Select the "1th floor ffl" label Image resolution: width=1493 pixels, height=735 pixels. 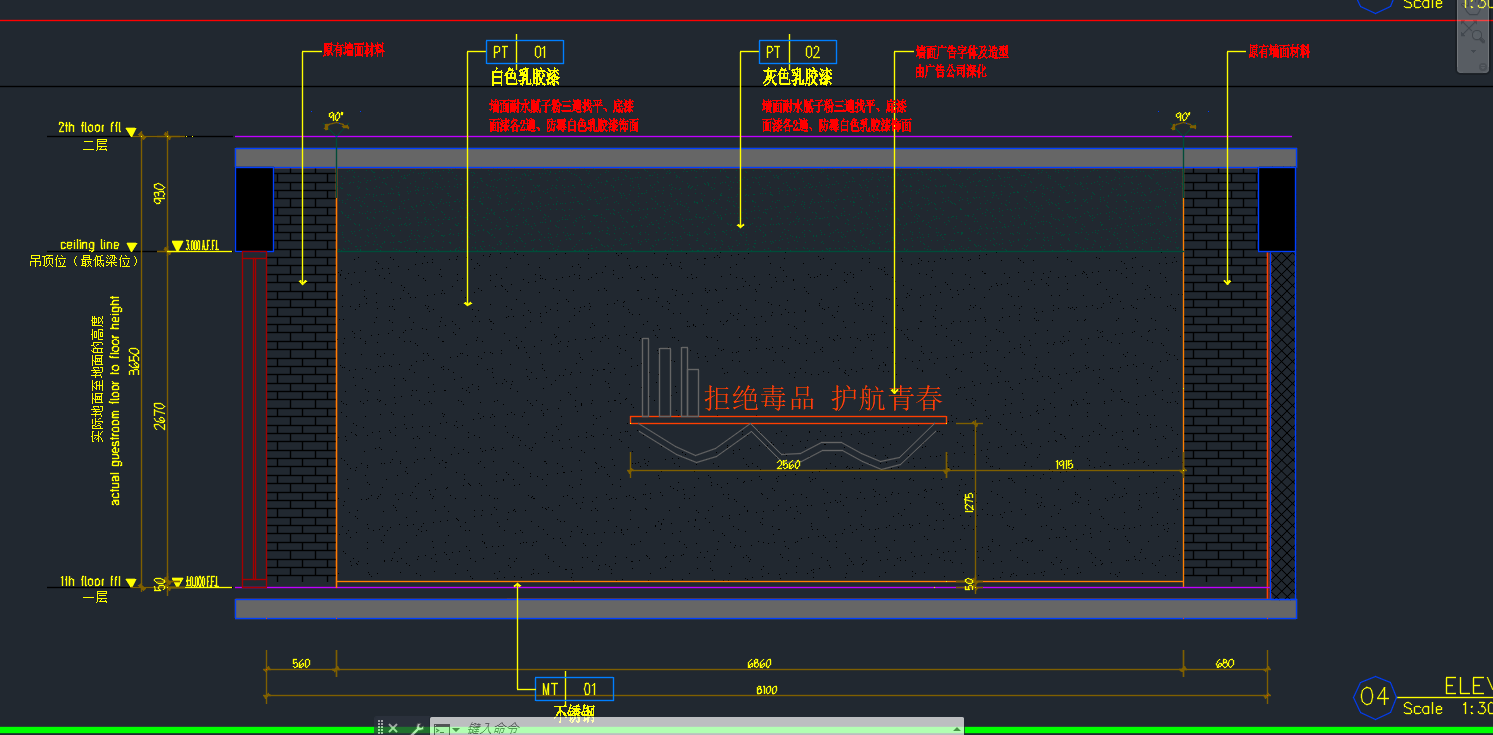click(x=90, y=581)
